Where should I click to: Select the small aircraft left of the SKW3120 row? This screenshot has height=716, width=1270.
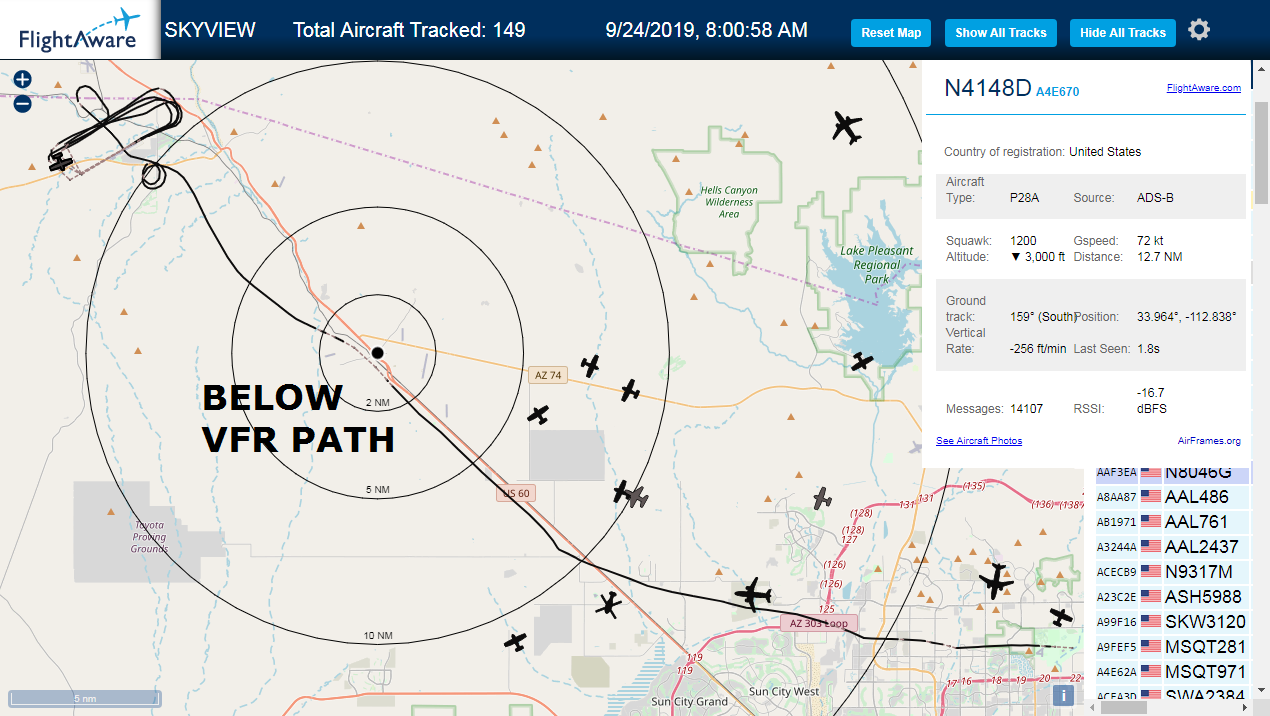1061,617
